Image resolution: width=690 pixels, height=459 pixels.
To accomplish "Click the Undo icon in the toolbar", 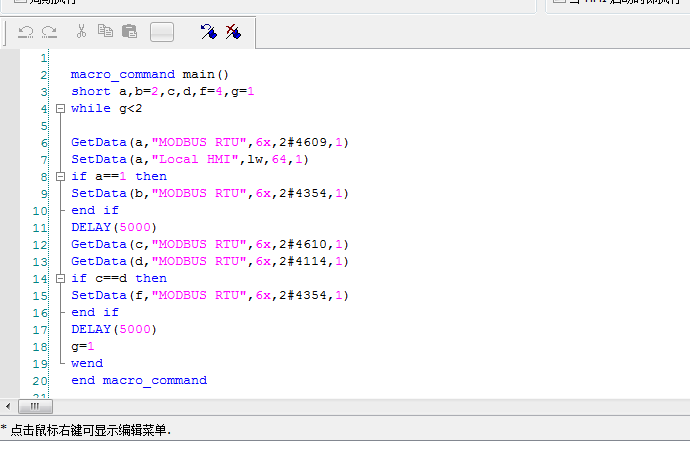I will point(26,32).
